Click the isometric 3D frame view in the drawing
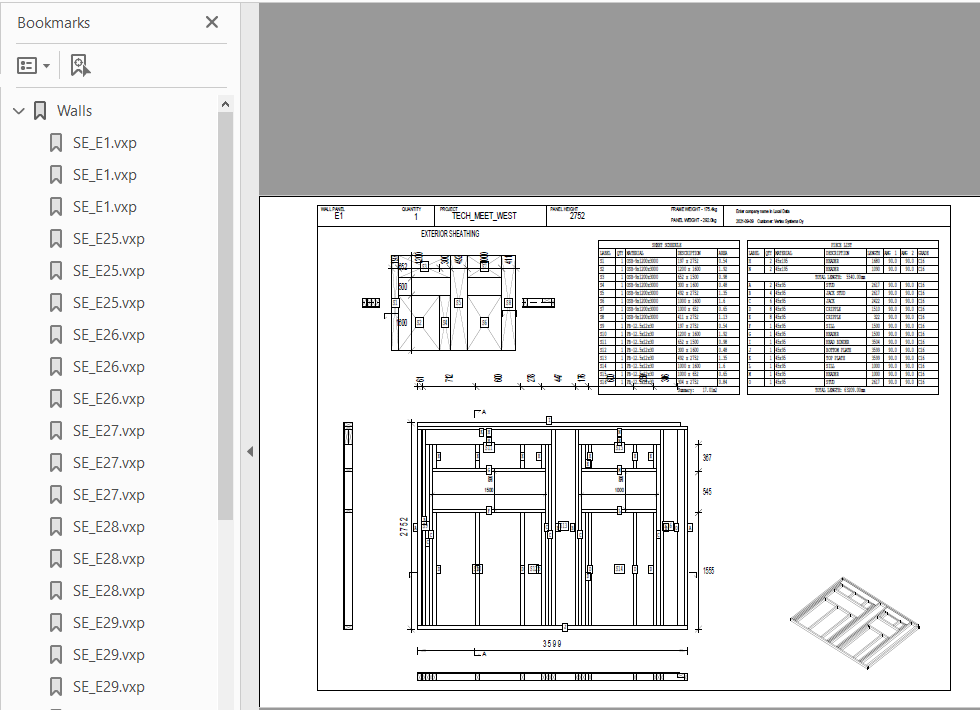The height and width of the screenshot is (710, 980). [853, 623]
